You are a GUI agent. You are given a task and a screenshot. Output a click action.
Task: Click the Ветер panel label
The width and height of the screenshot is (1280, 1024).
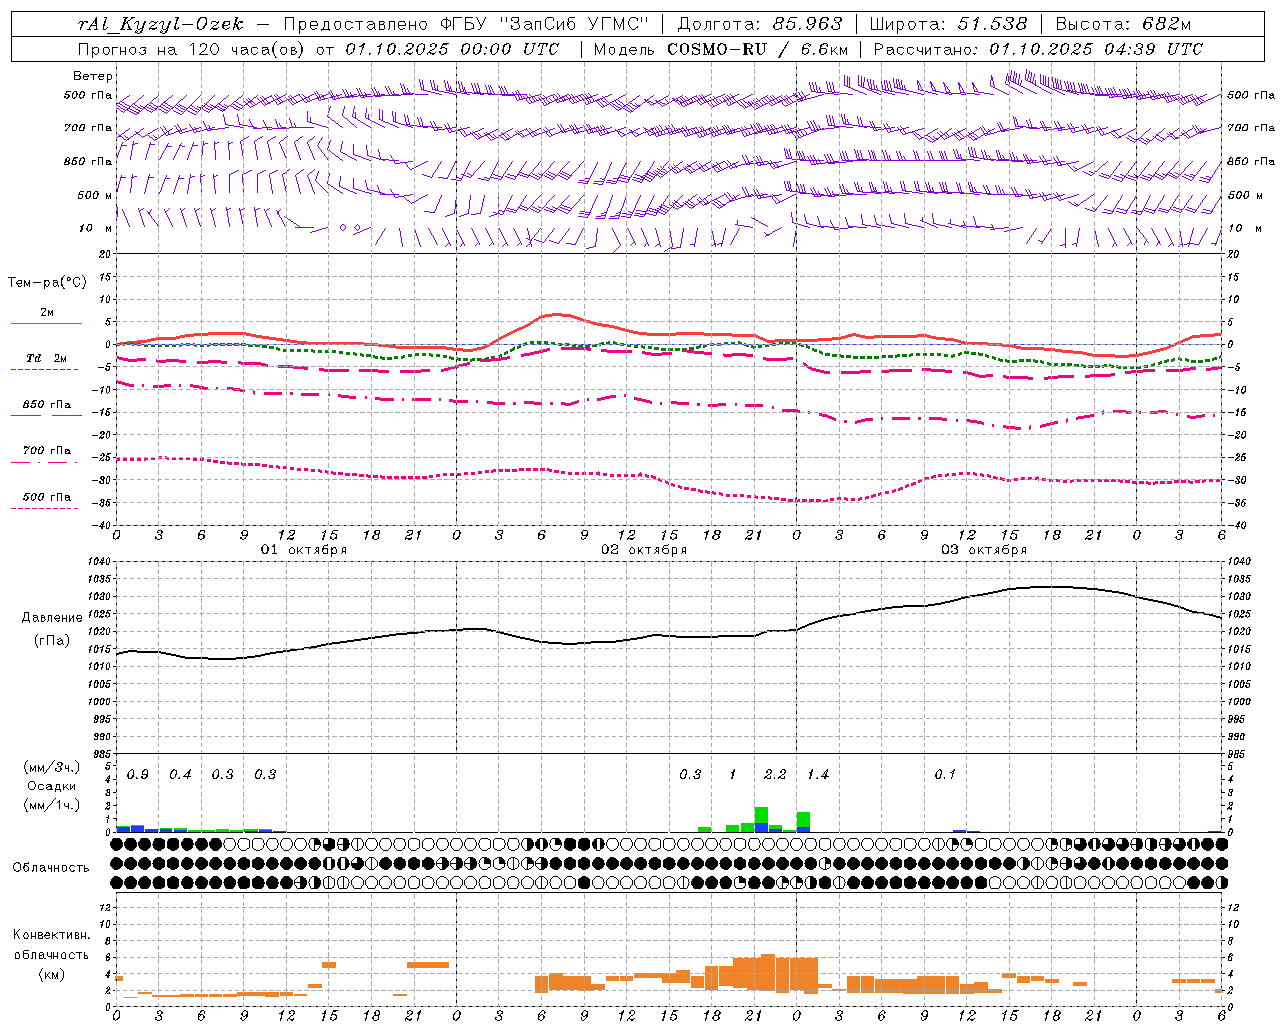pos(93,76)
